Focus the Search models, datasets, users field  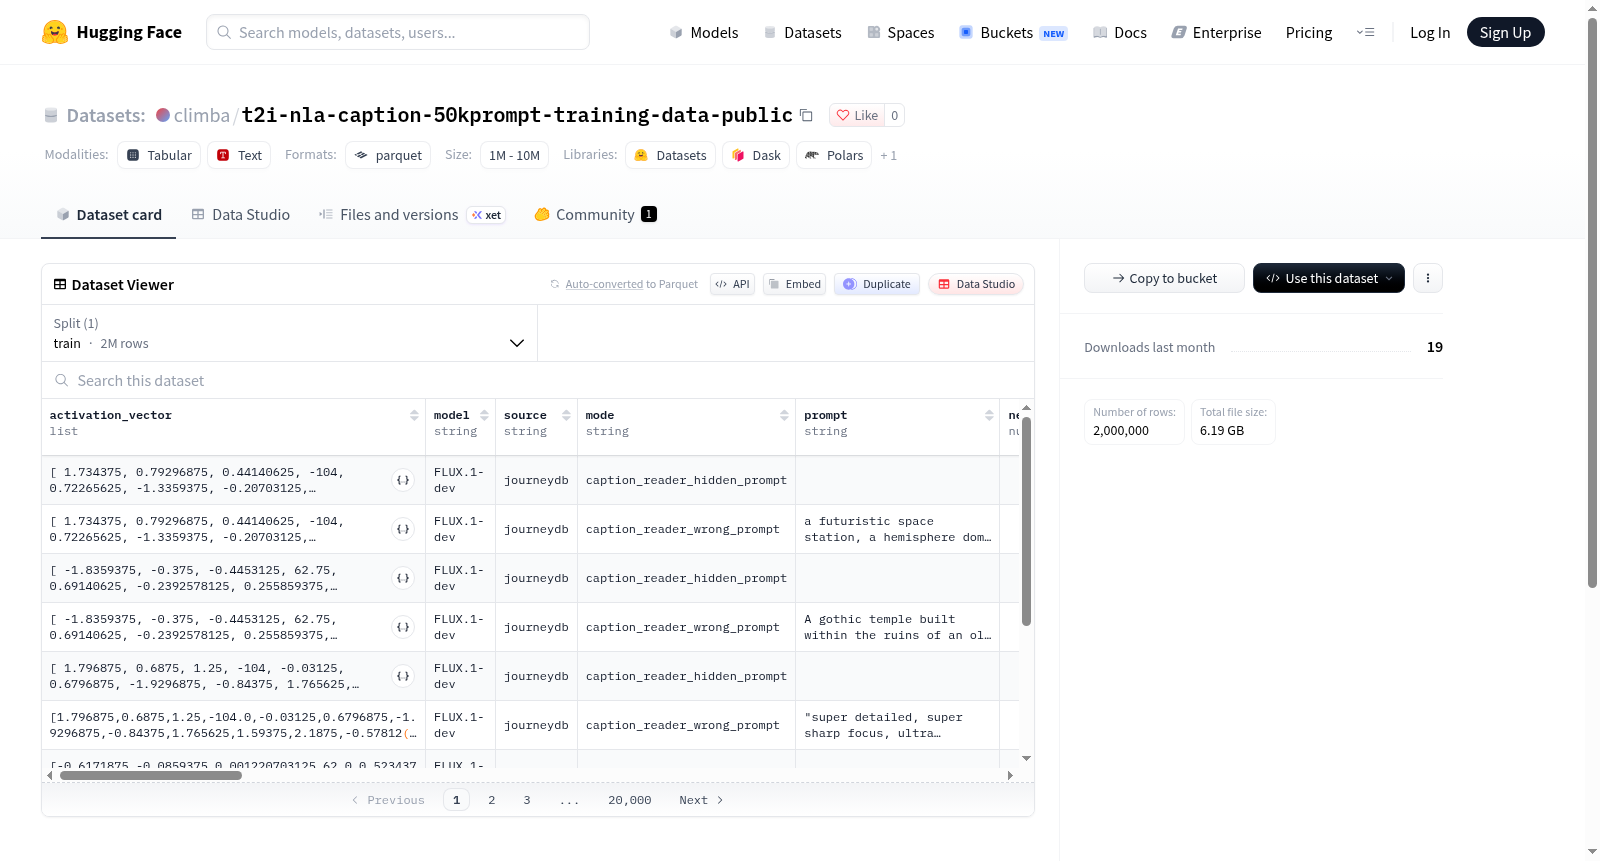click(398, 32)
